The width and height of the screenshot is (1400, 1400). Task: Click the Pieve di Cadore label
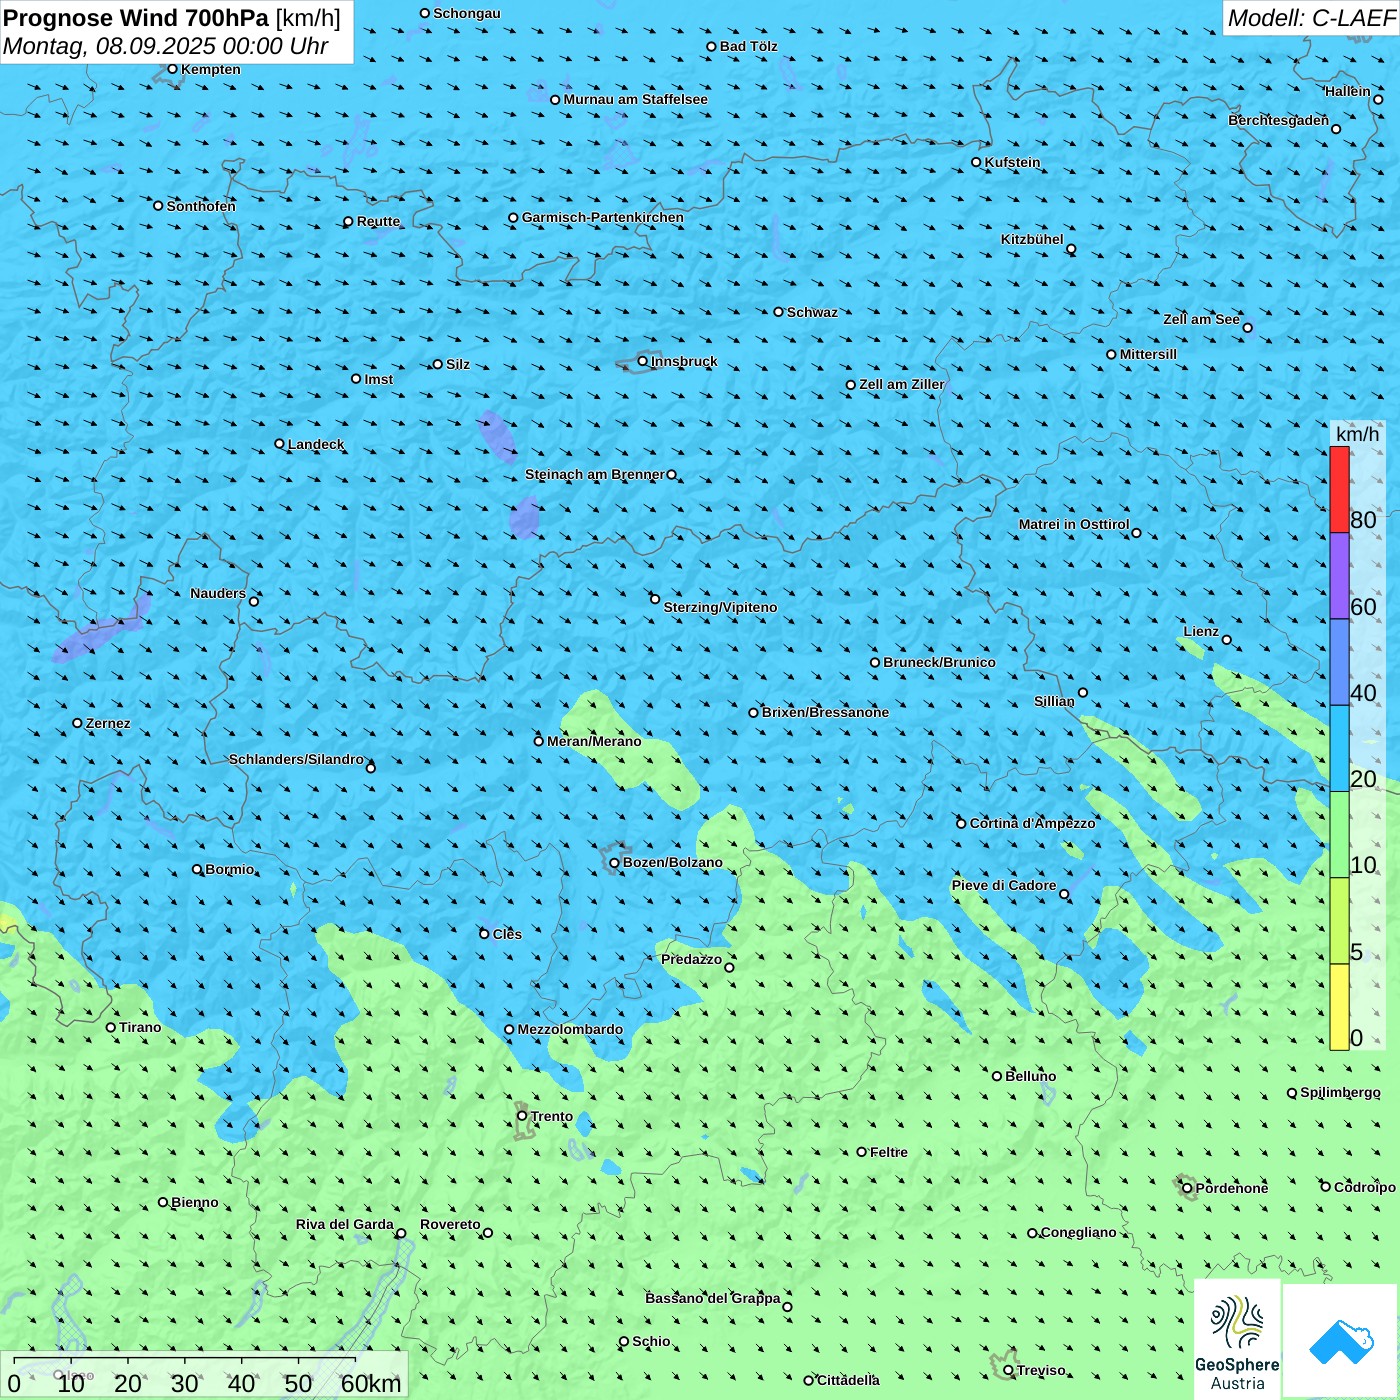coord(1004,885)
